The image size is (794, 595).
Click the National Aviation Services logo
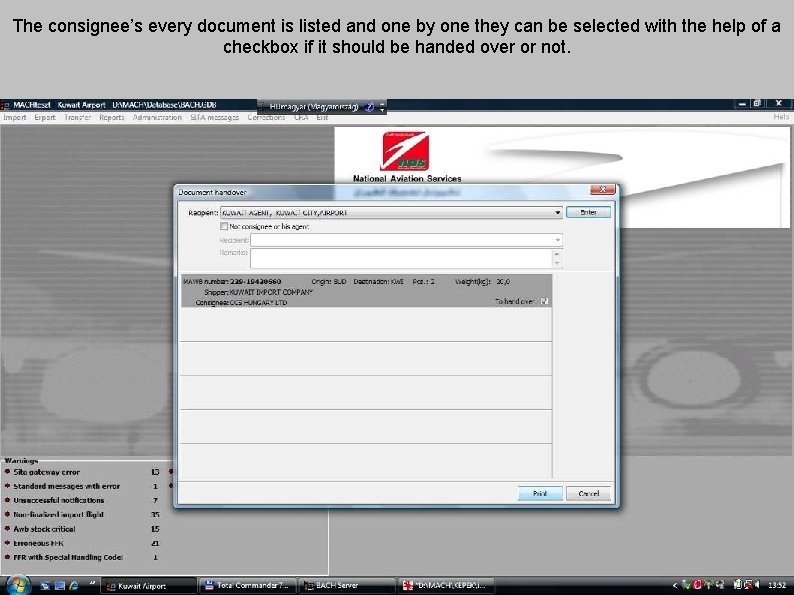click(x=405, y=151)
